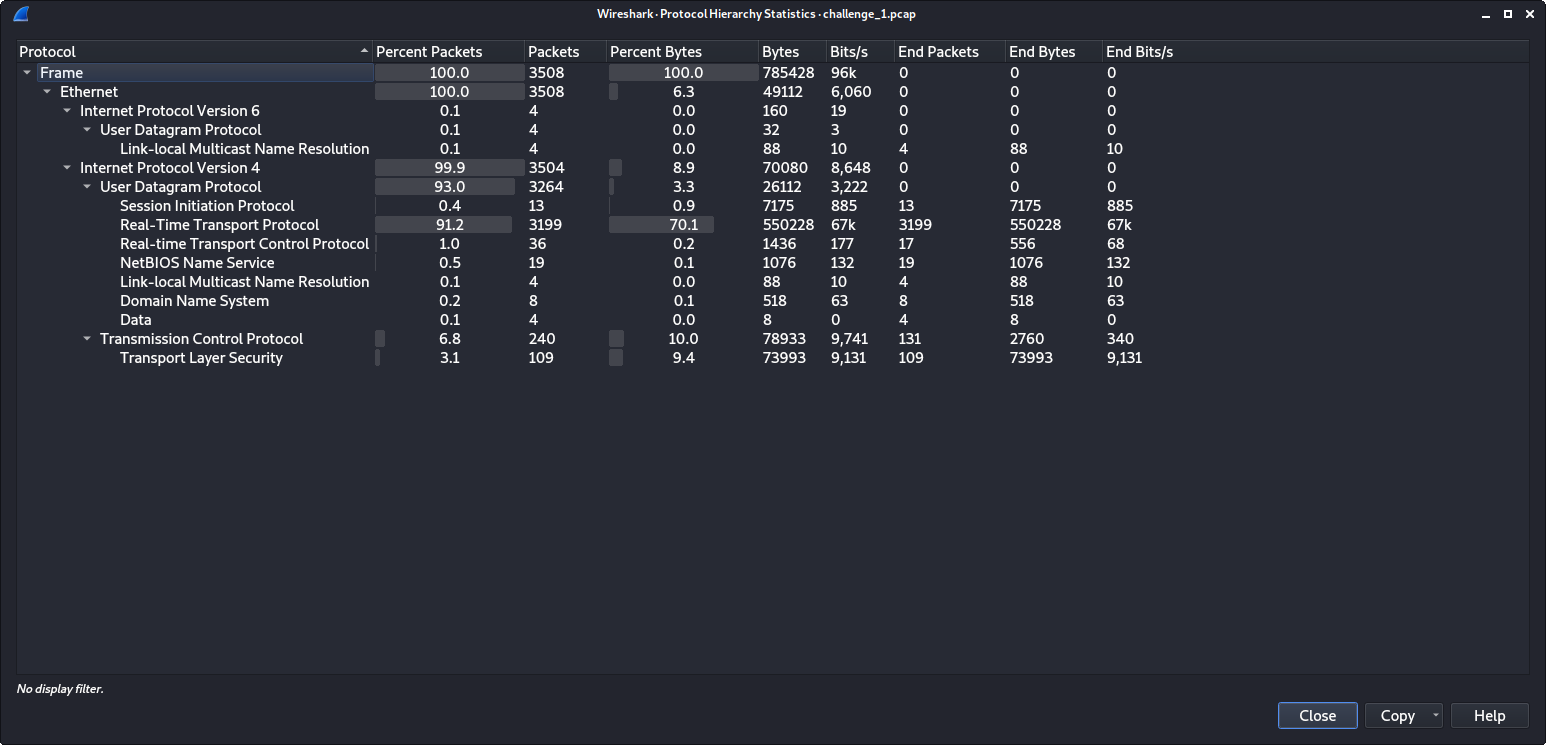1546x745 pixels.
Task: Click SIP's 7175 bytes value
Action: 778,206
